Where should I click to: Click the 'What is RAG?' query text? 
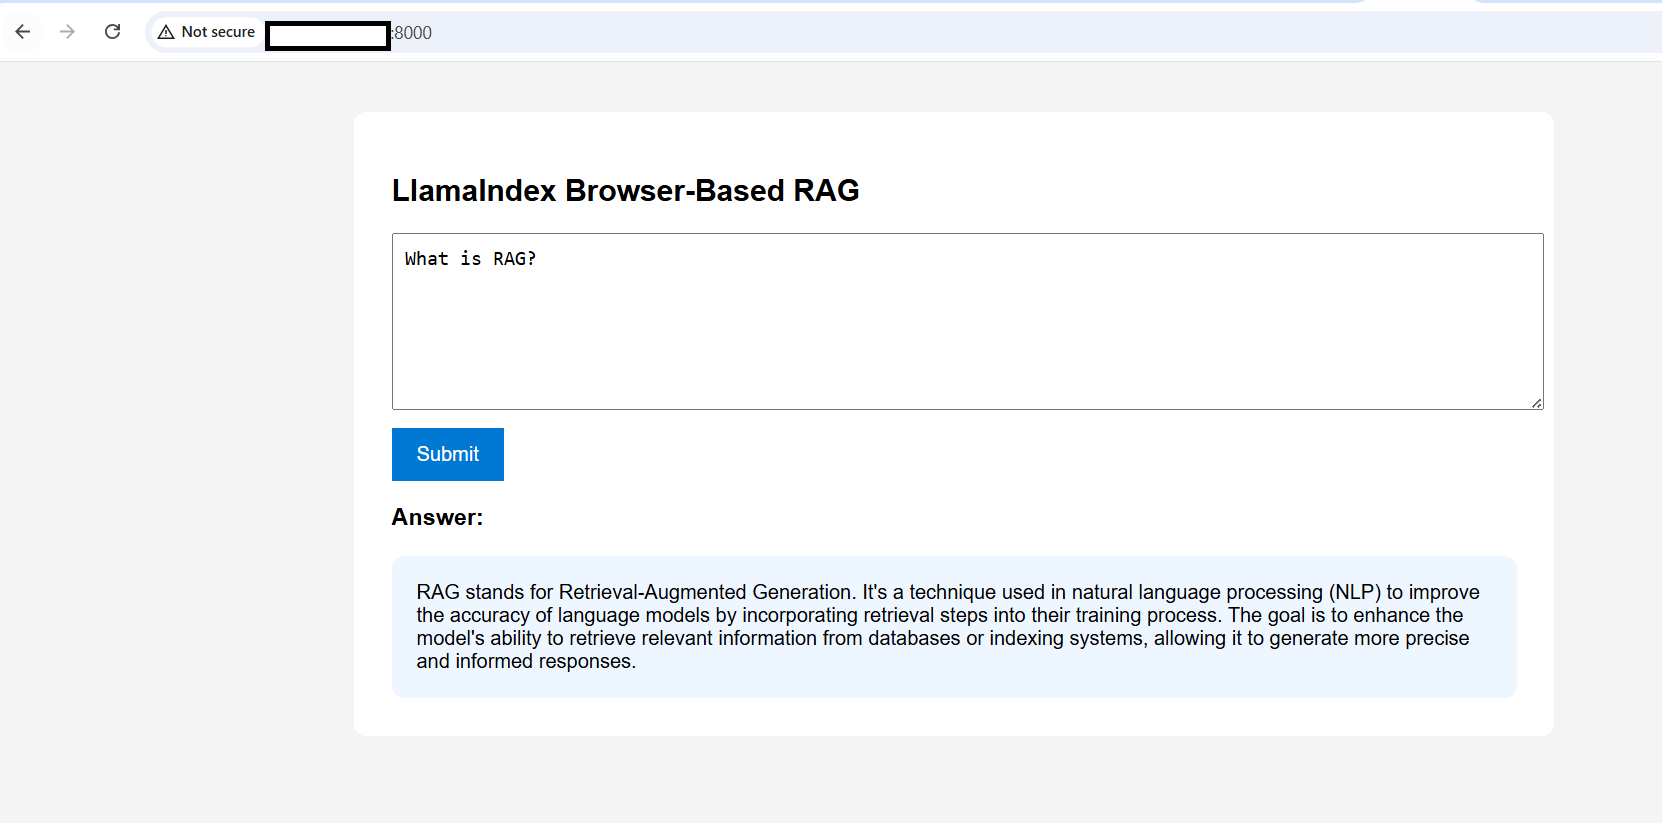tap(470, 259)
